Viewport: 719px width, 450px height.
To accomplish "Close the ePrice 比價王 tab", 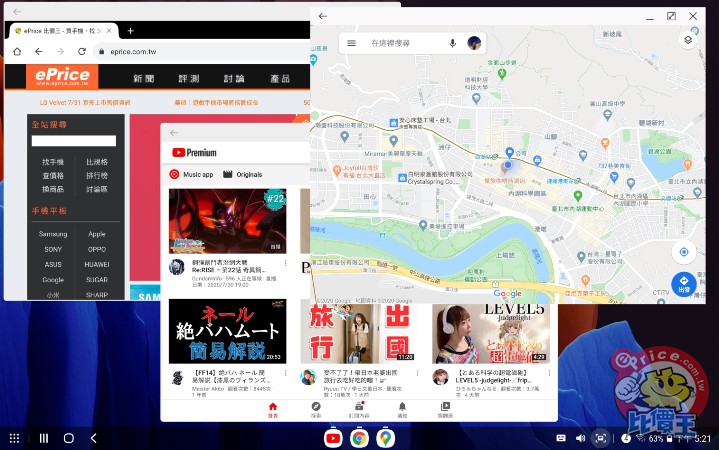I will point(109,31).
